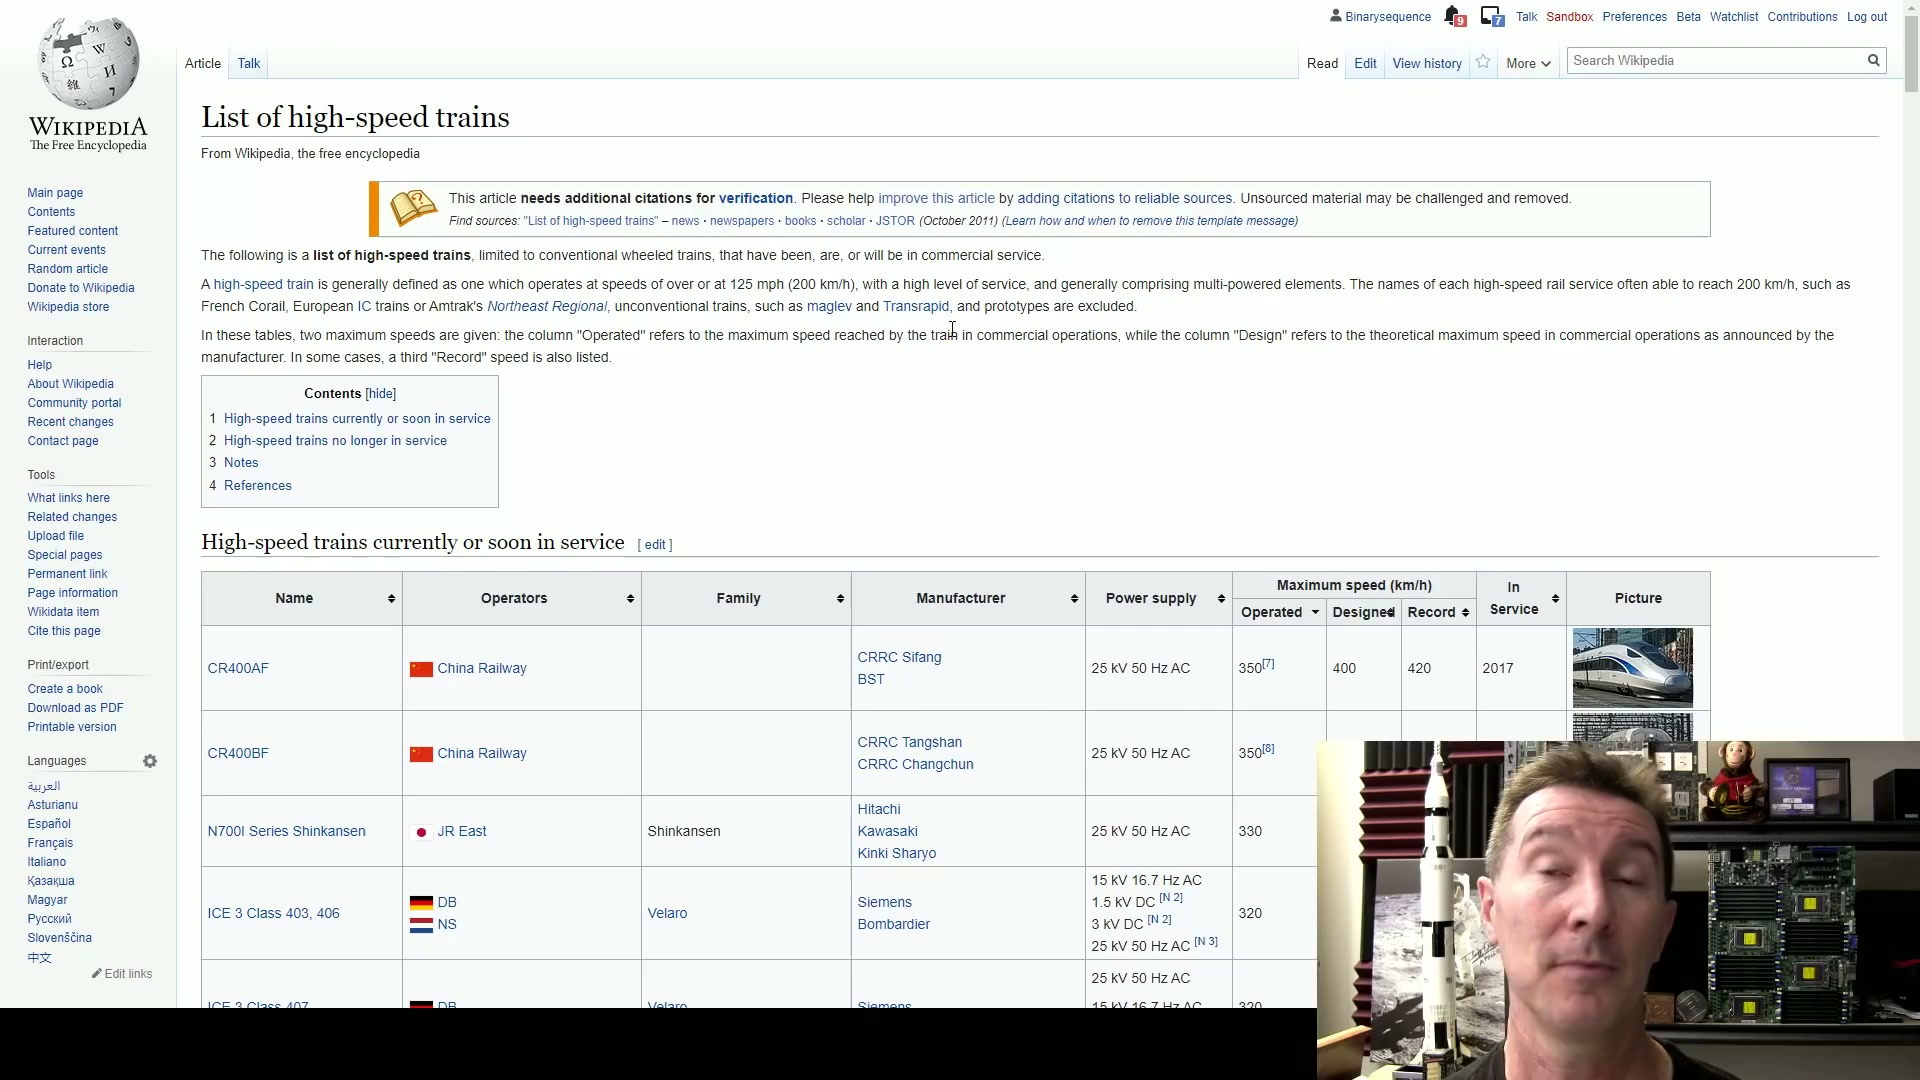The image size is (1920, 1080).
Task: Expand the More dropdown menu
Action: pos(1528,63)
